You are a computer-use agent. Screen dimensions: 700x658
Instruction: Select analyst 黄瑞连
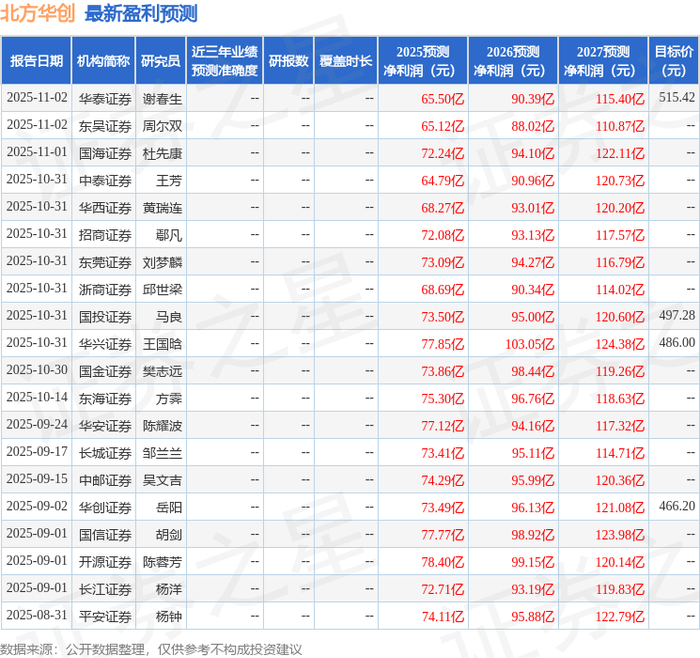click(162, 208)
